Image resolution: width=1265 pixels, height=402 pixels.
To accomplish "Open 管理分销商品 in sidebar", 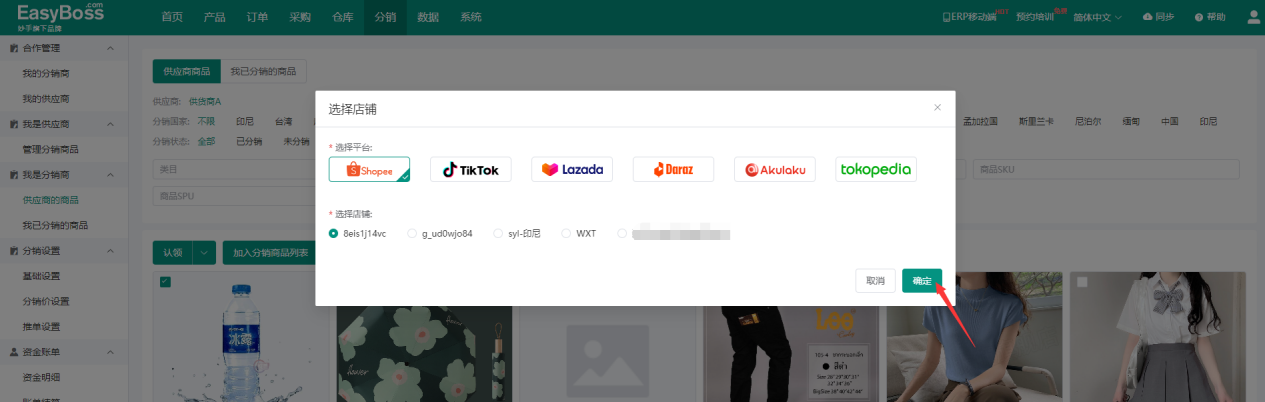I will 50,149.
